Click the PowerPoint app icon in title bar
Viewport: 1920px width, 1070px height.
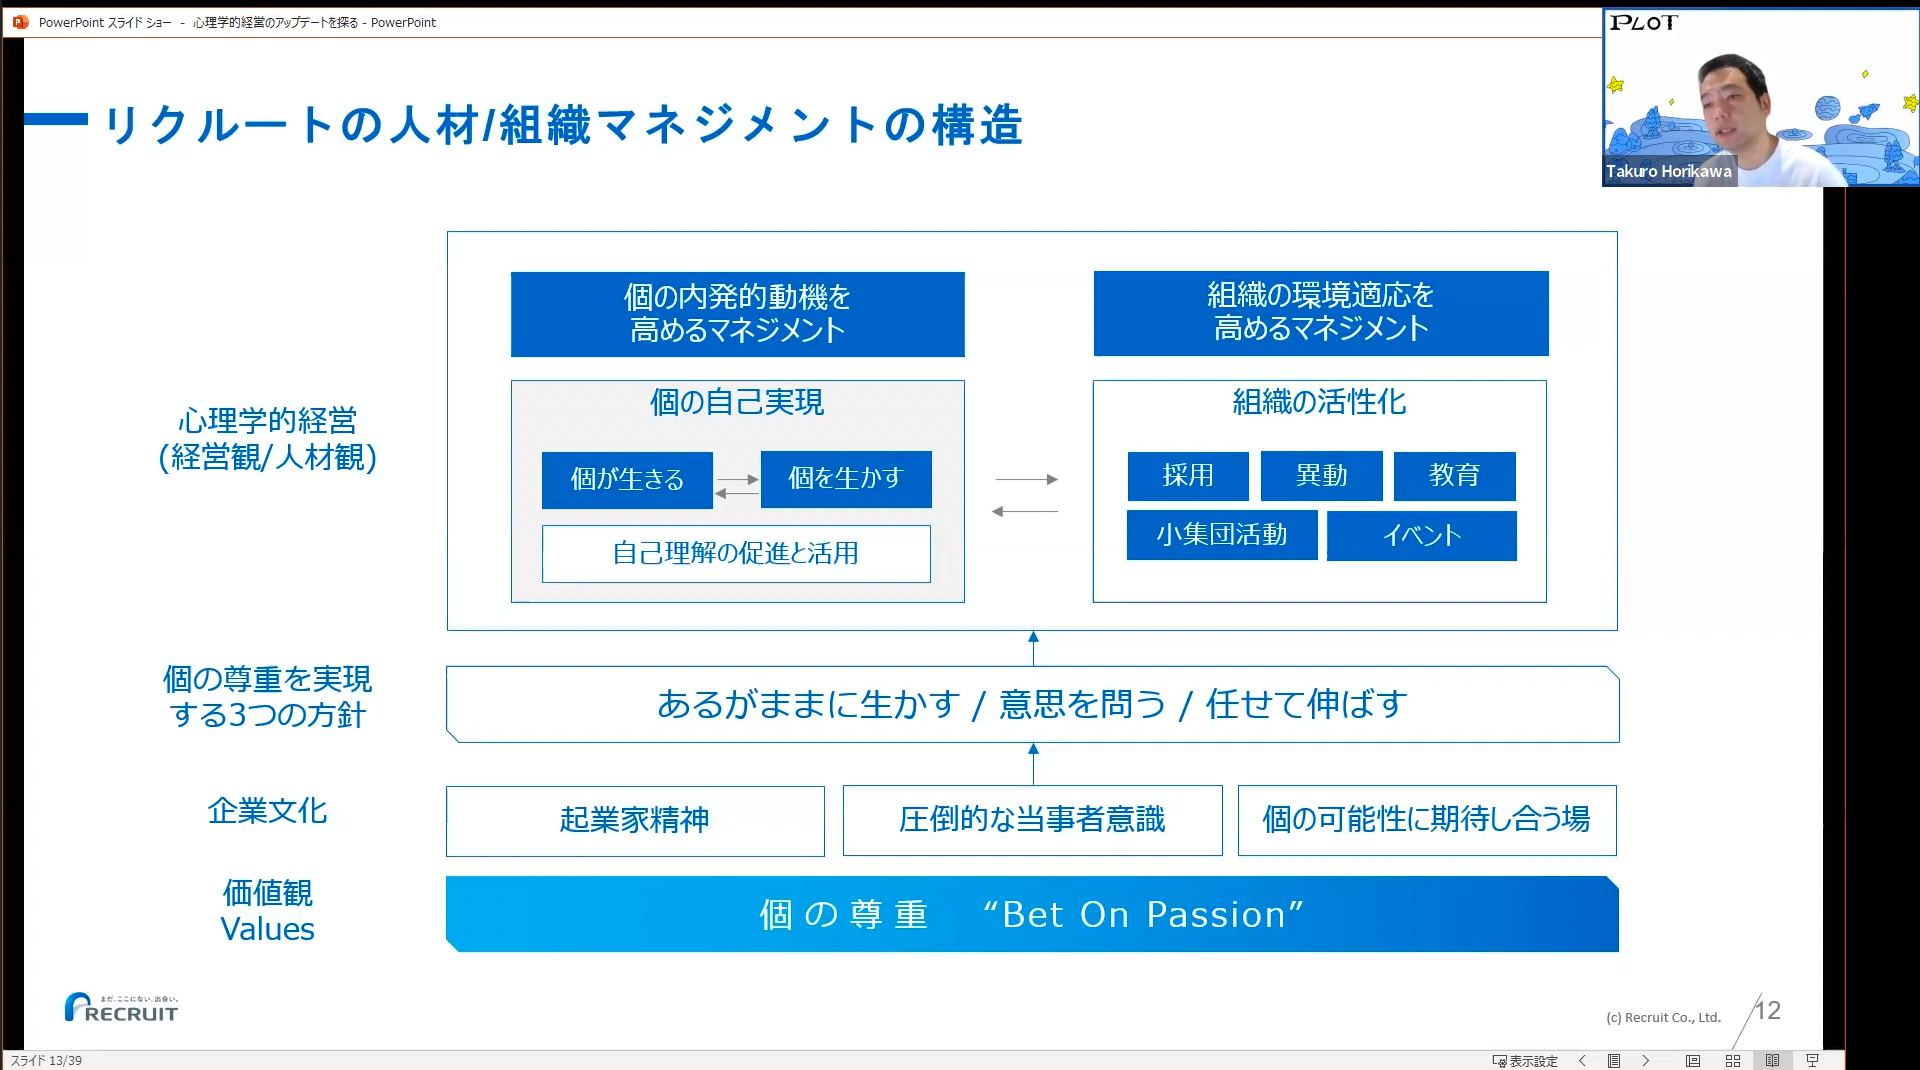pyautogui.click(x=20, y=22)
